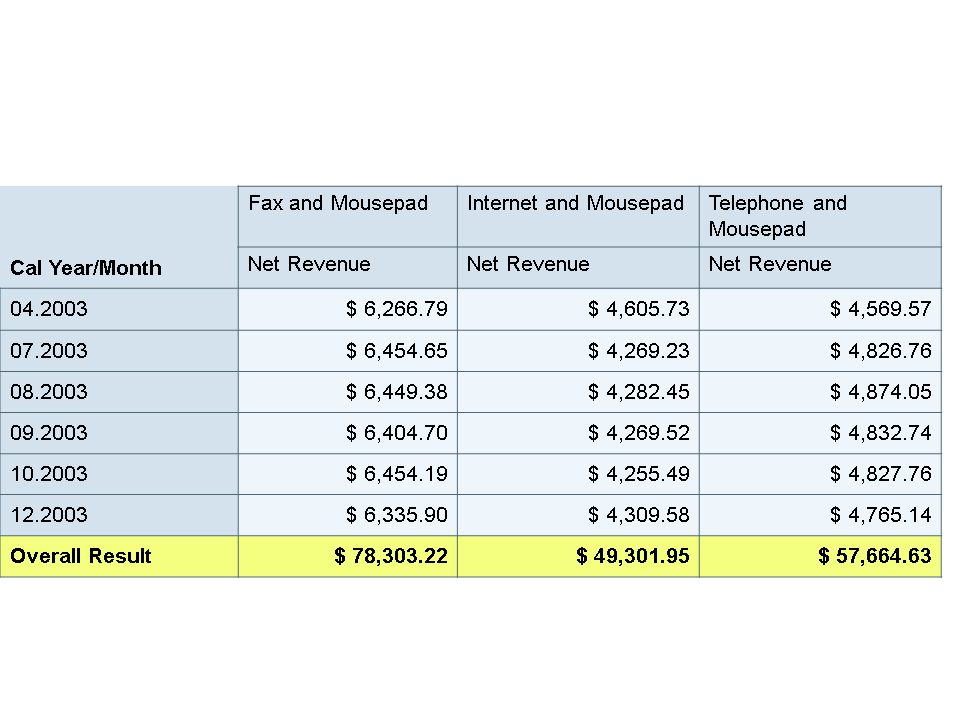Select the Fax and Mousepad column header
Image resolution: width=960 pixels, height=720 pixels.
pyautogui.click(x=338, y=204)
